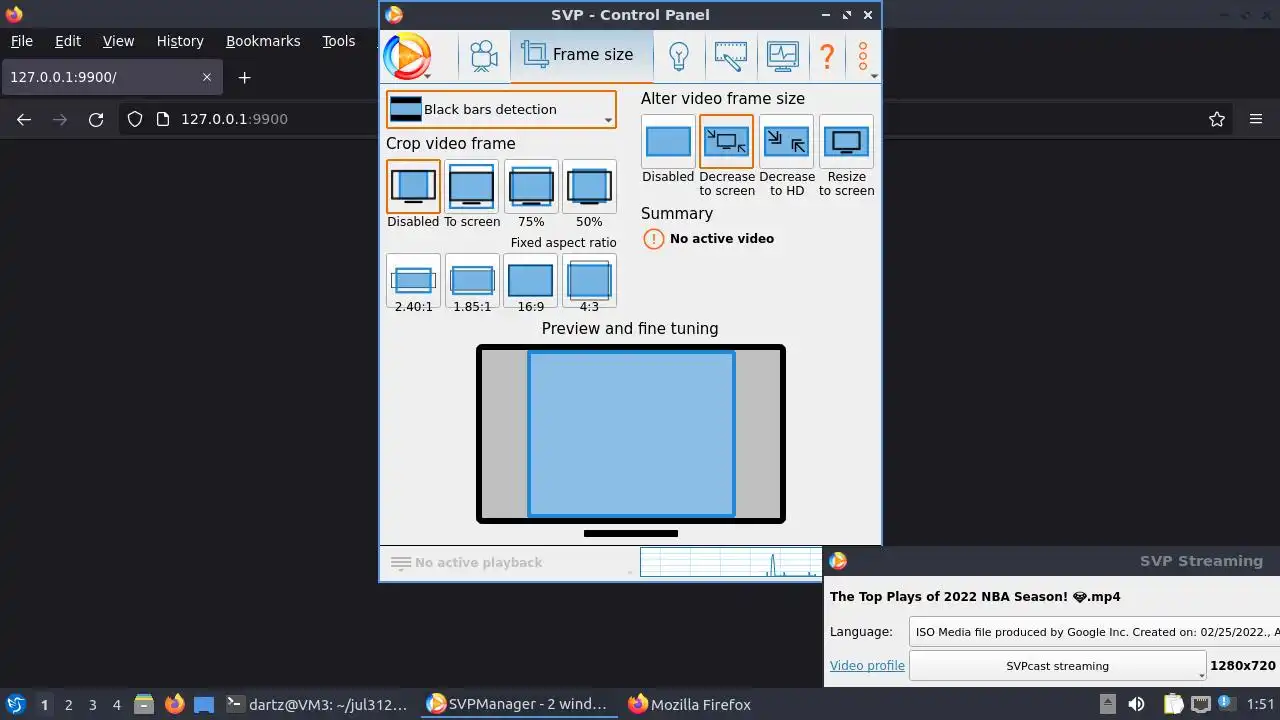
Task: Reload the Firefox page
Action: coord(96,119)
